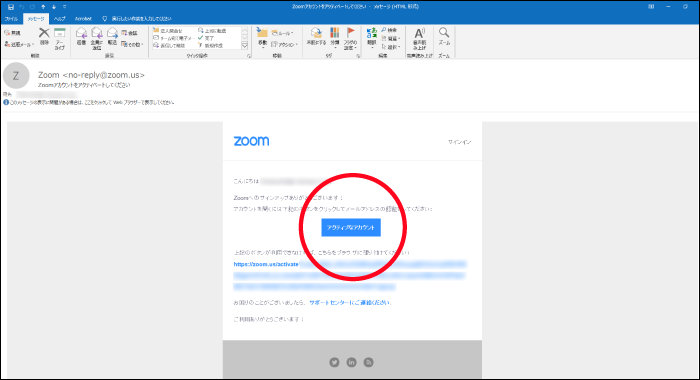Click the Tell Me search box with lightbulb
This screenshot has height=380, width=700.
click(137, 19)
